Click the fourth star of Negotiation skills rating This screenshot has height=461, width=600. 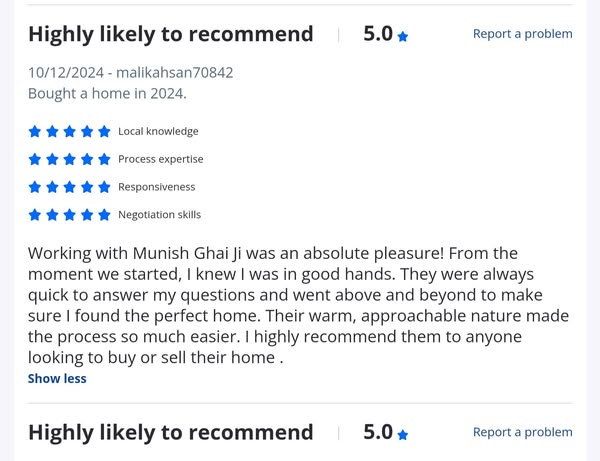point(87,215)
